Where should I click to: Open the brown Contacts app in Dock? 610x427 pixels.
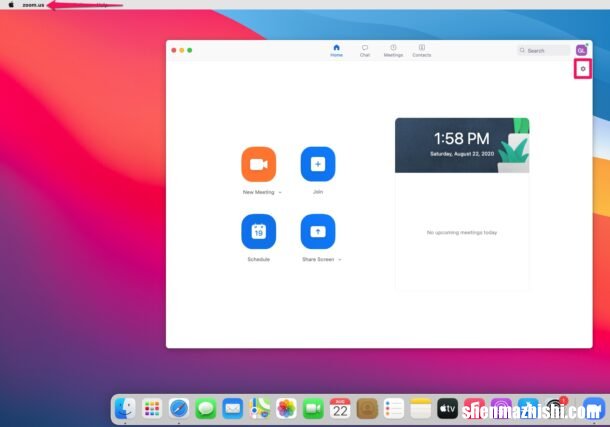[367, 409]
